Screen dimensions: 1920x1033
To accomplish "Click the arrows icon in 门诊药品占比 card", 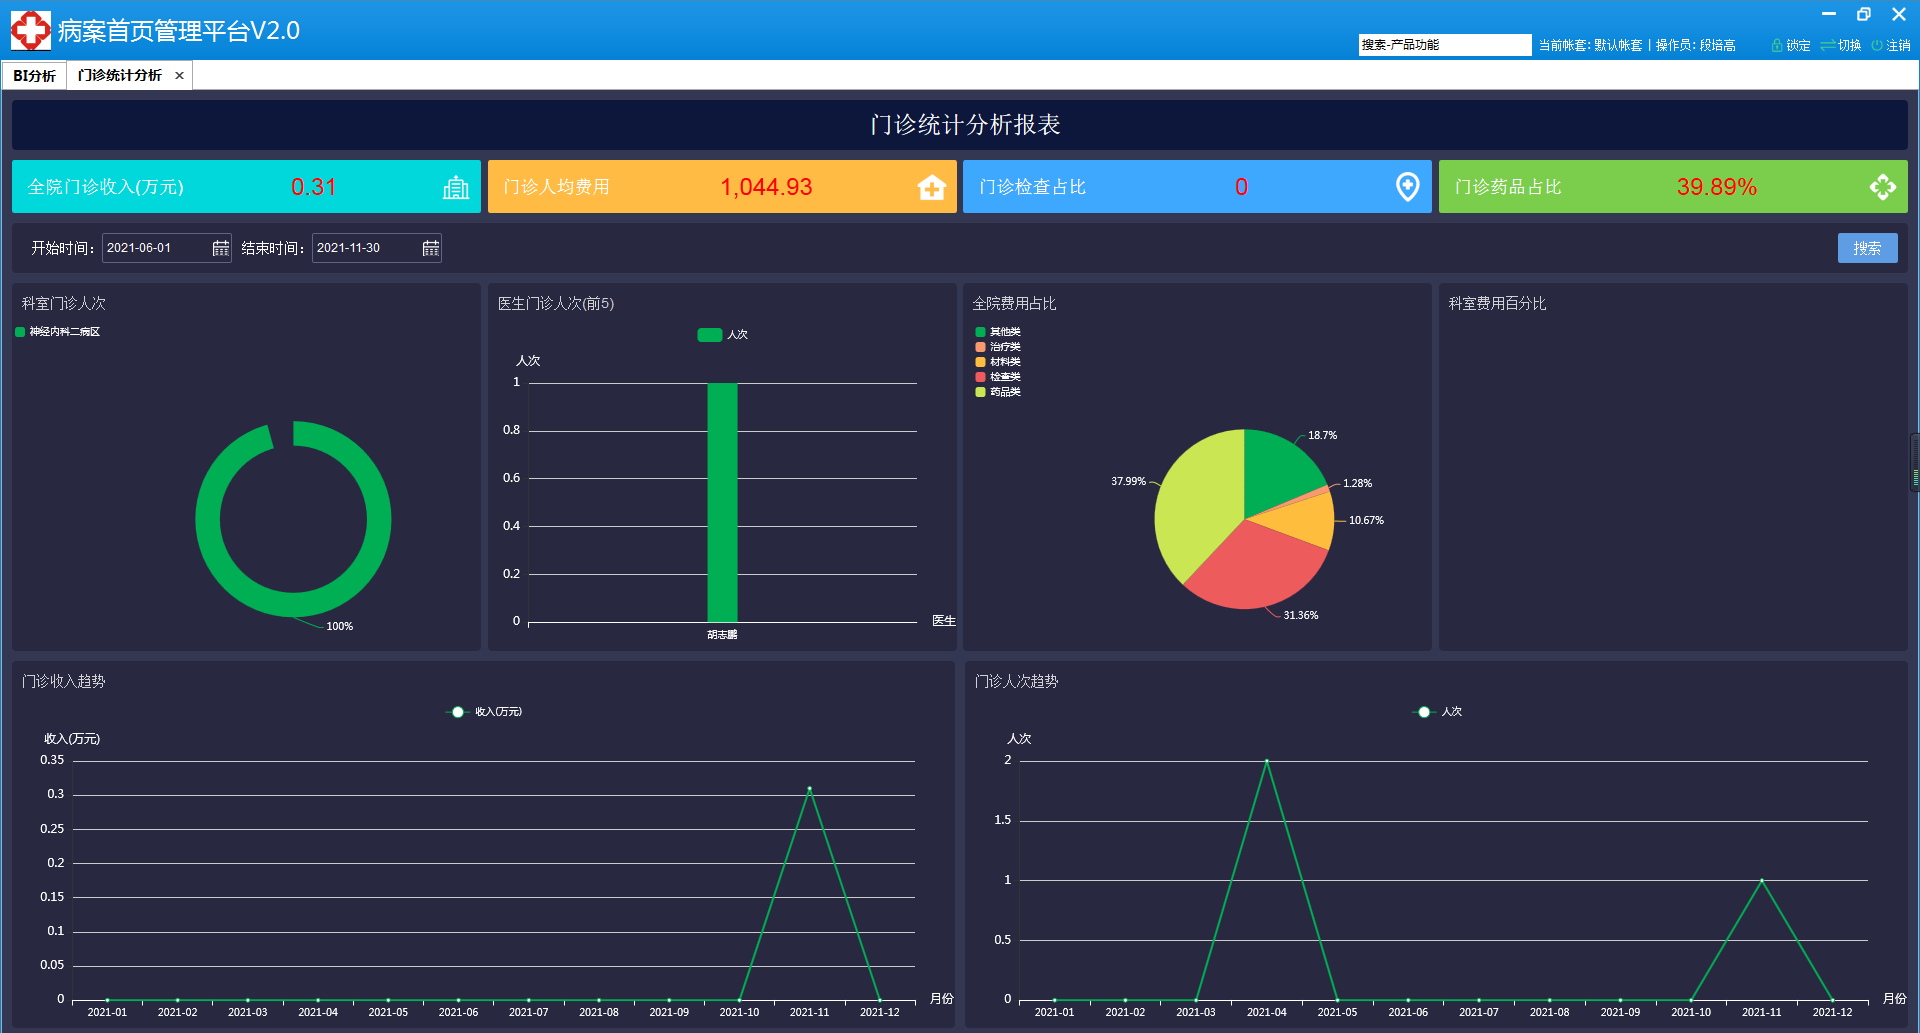I will (1882, 187).
